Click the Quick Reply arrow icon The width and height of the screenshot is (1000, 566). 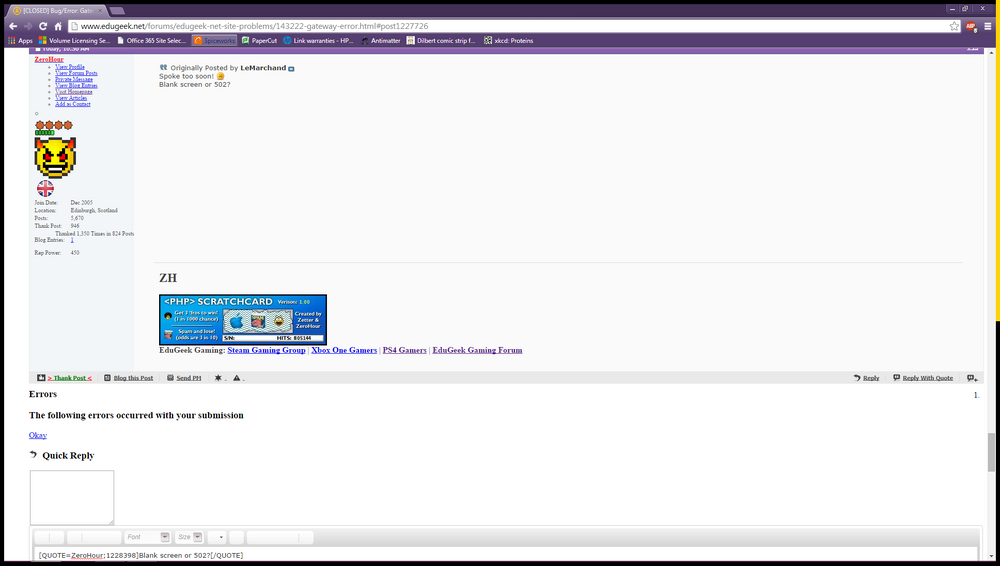point(33,454)
